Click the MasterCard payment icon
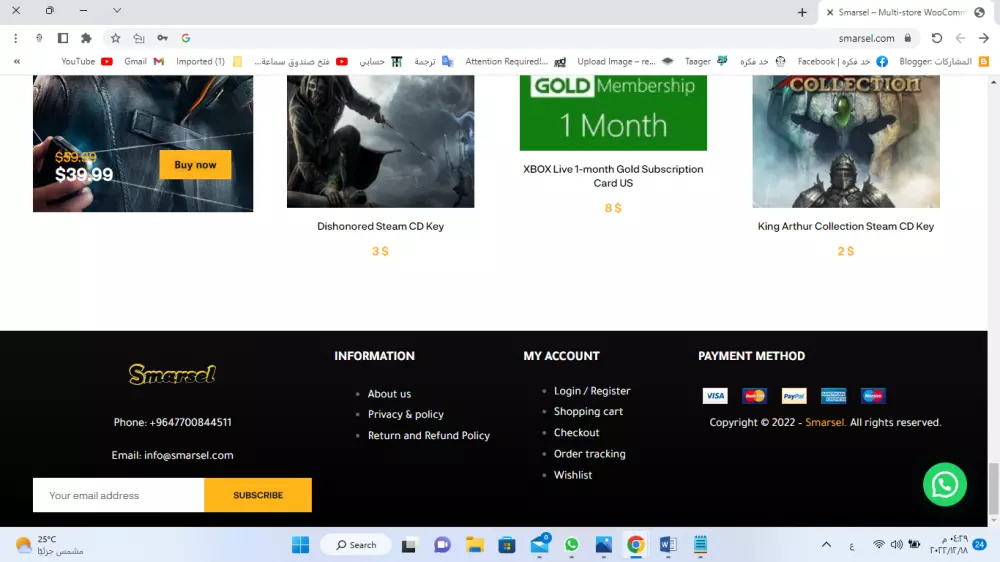This screenshot has width=1000, height=562. point(754,396)
